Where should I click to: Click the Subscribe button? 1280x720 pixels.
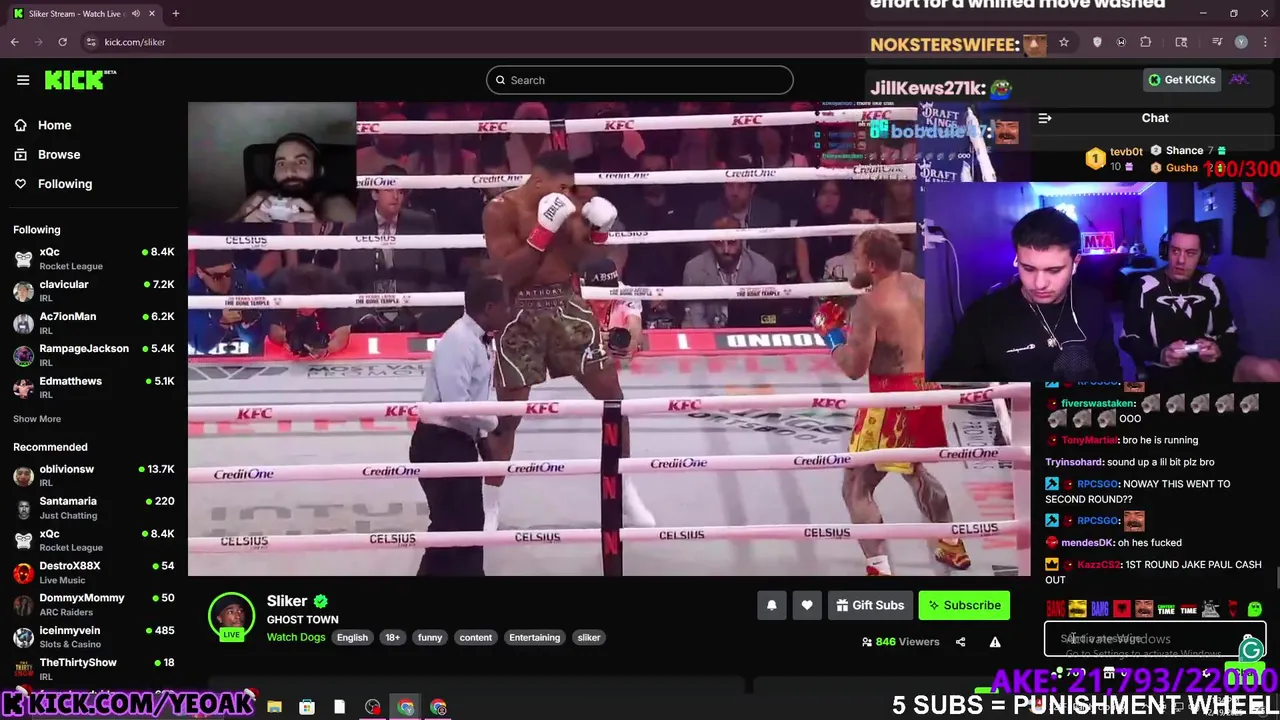click(x=965, y=605)
